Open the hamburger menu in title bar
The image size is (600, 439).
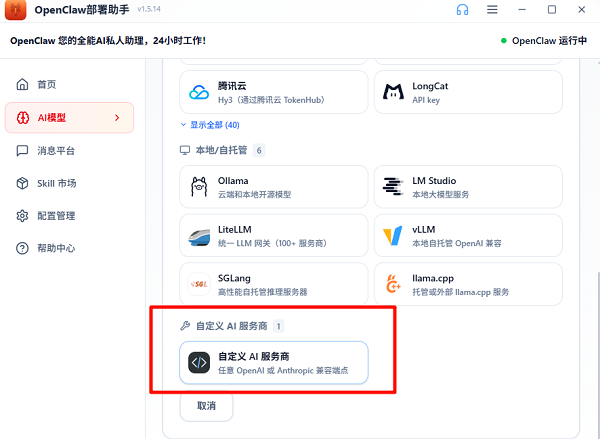tap(492, 10)
